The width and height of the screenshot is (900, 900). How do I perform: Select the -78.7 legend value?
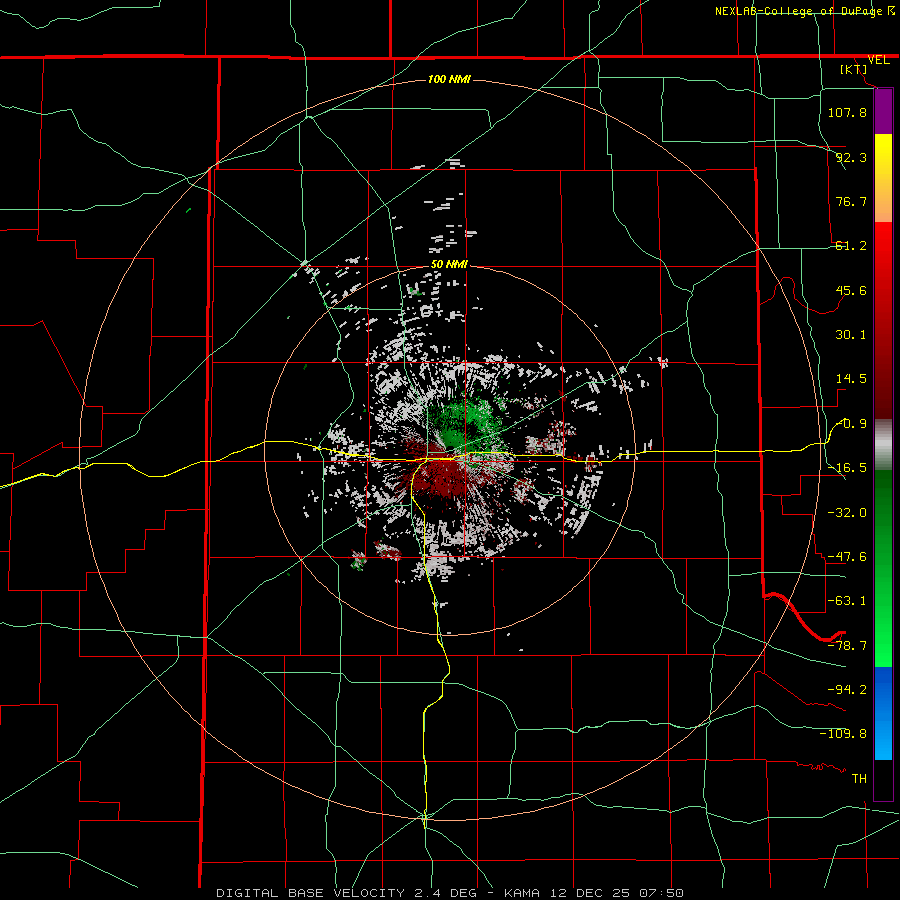coord(847,646)
